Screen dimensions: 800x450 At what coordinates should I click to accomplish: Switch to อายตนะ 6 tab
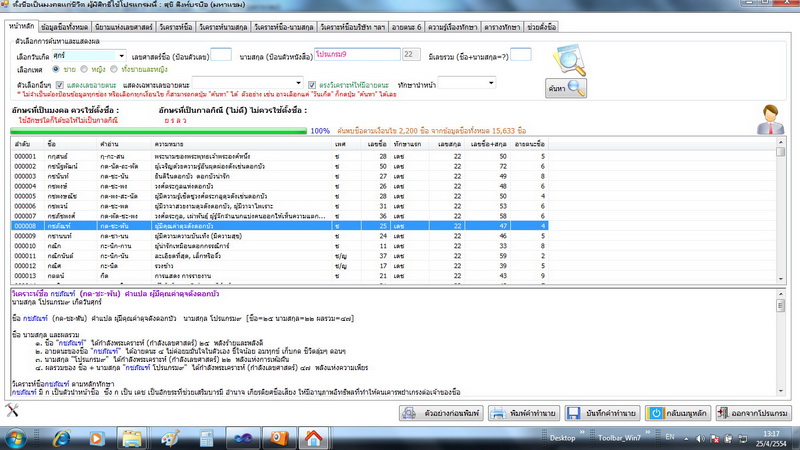tap(406, 27)
